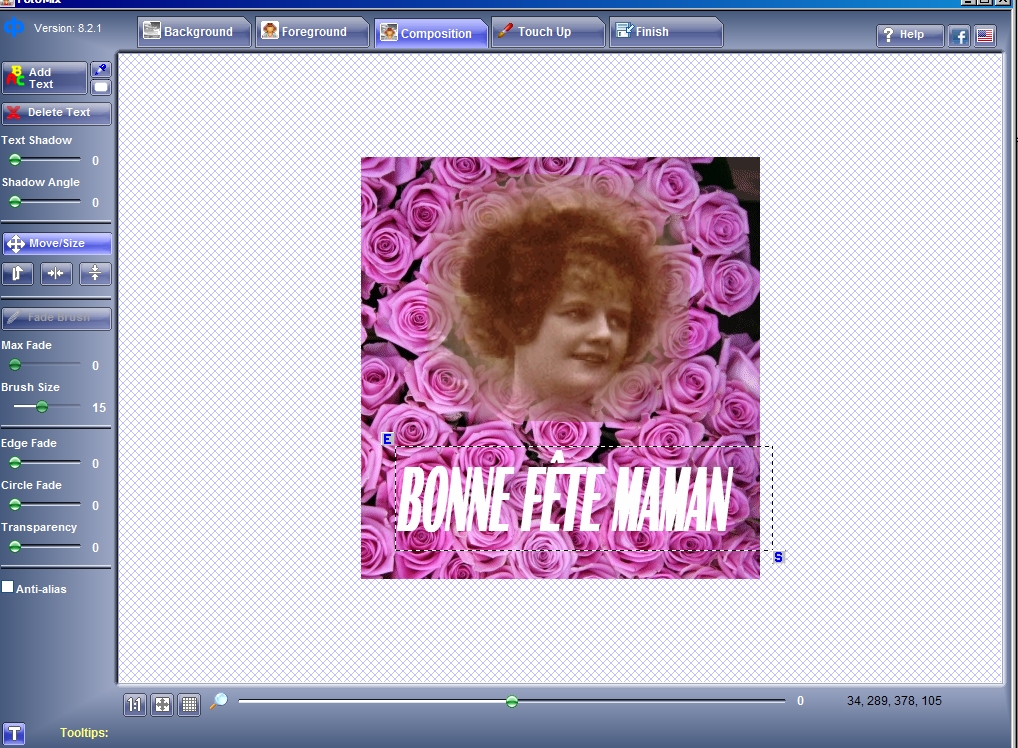
Task: Center the text vertically with the arrows icon
Action: coord(95,273)
